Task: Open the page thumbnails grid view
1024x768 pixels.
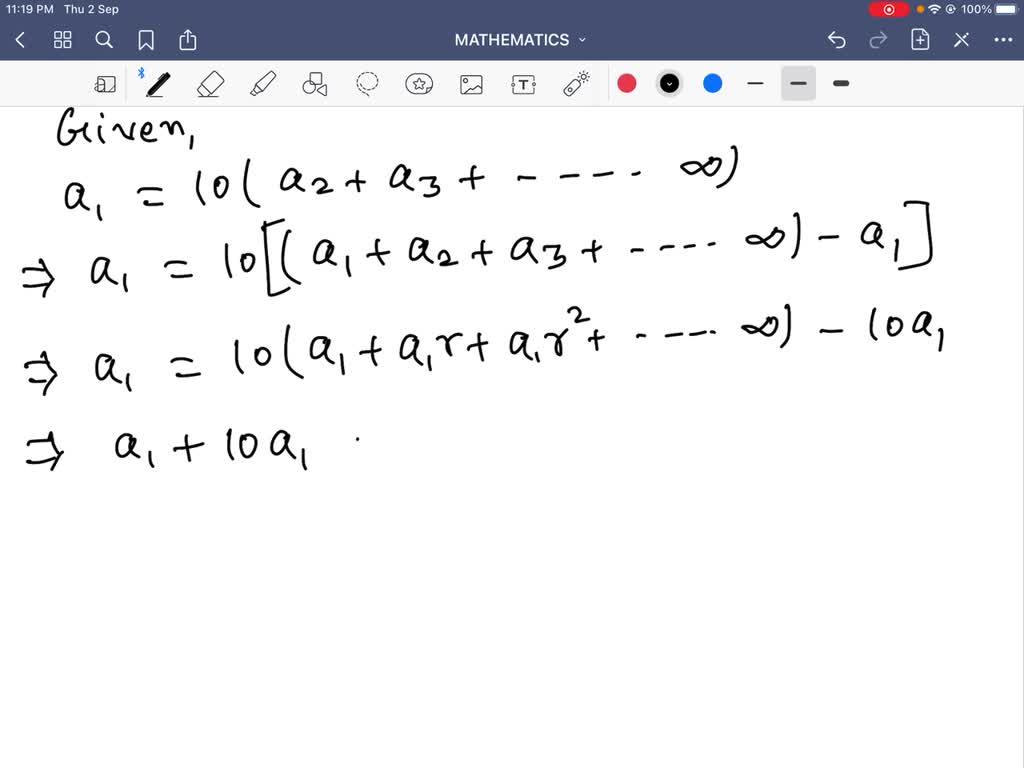Action: coord(62,39)
